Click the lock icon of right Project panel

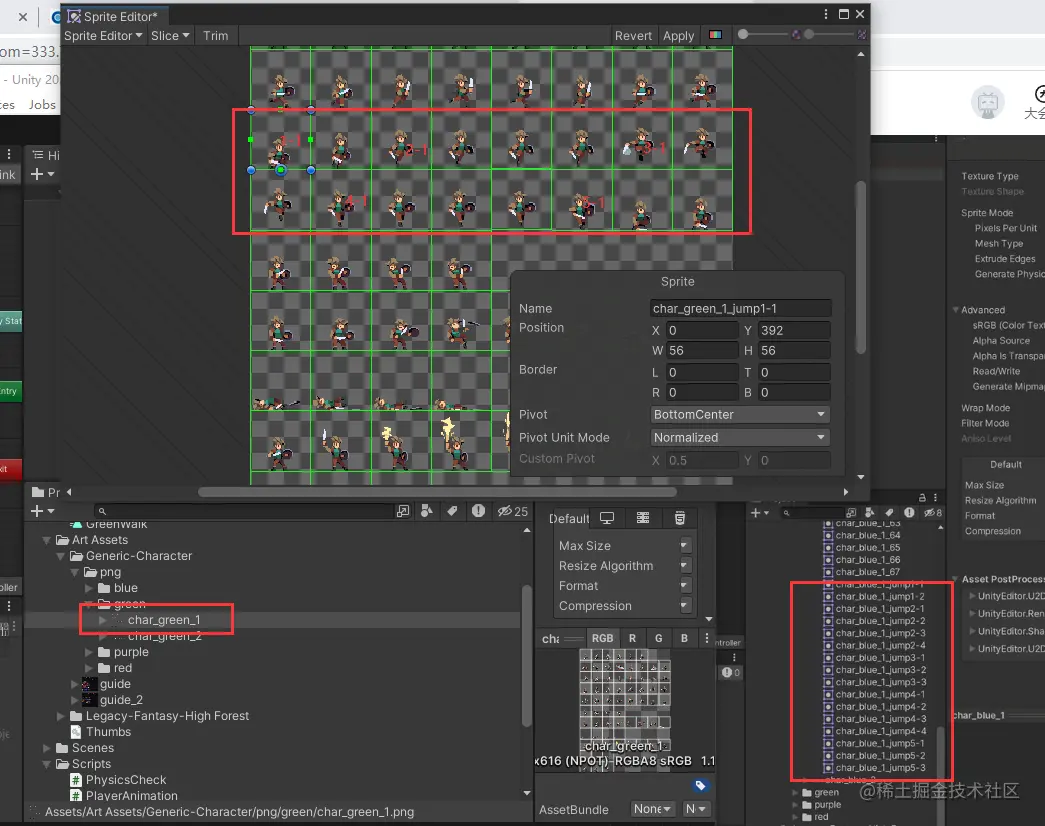coord(922,497)
